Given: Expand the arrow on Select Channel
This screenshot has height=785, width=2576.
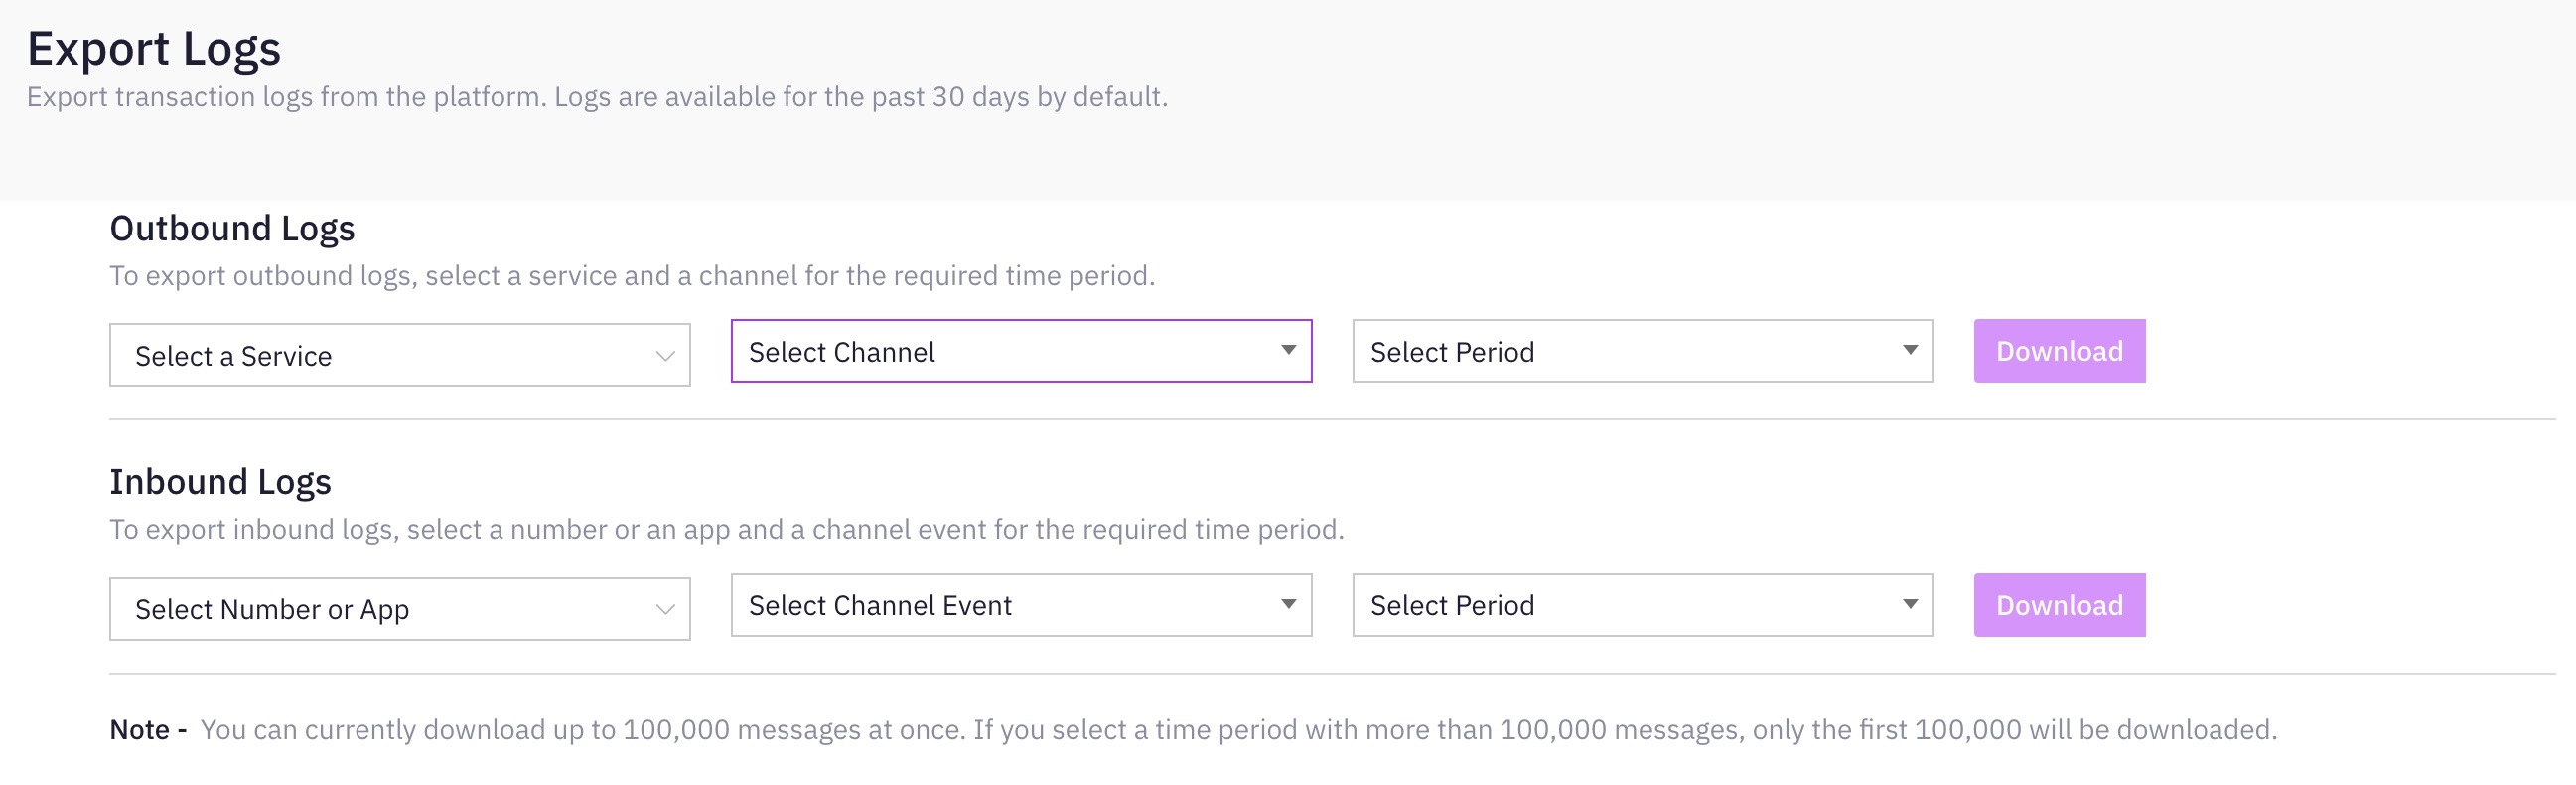Looking at the screenshot, I should pos(1290,352).
